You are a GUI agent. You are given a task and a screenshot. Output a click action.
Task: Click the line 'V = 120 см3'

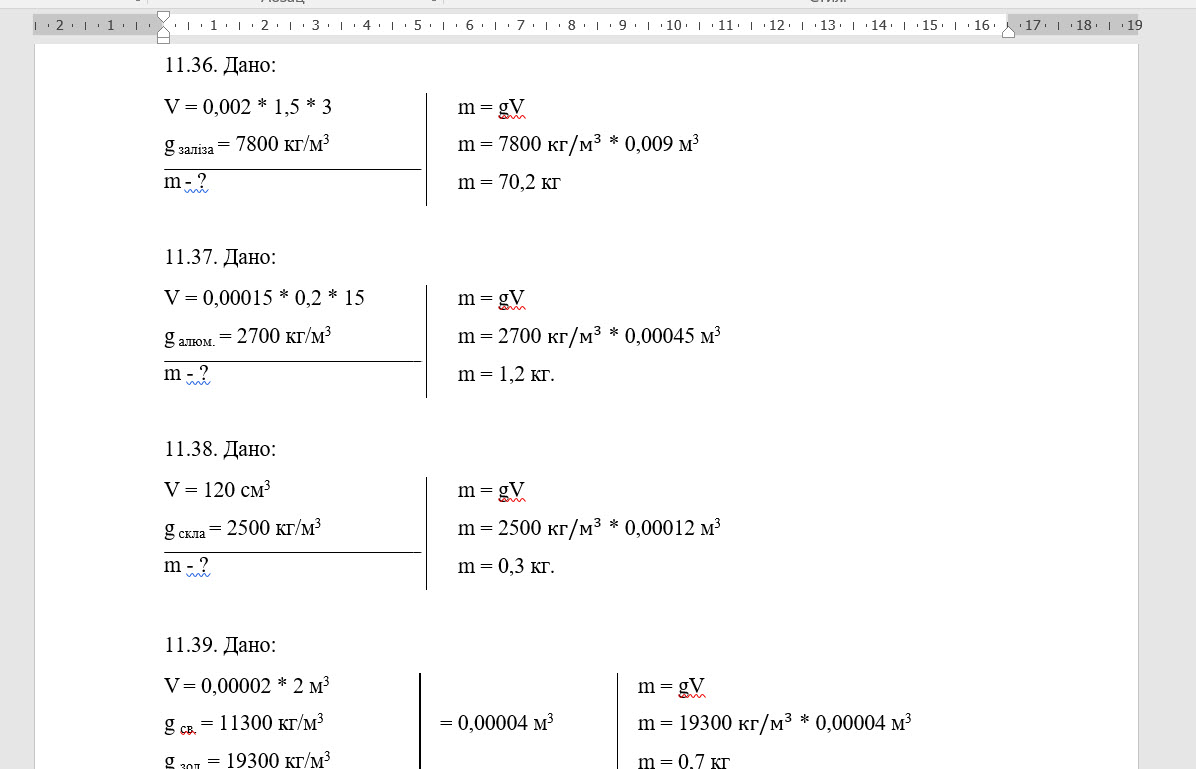point(217,490)
